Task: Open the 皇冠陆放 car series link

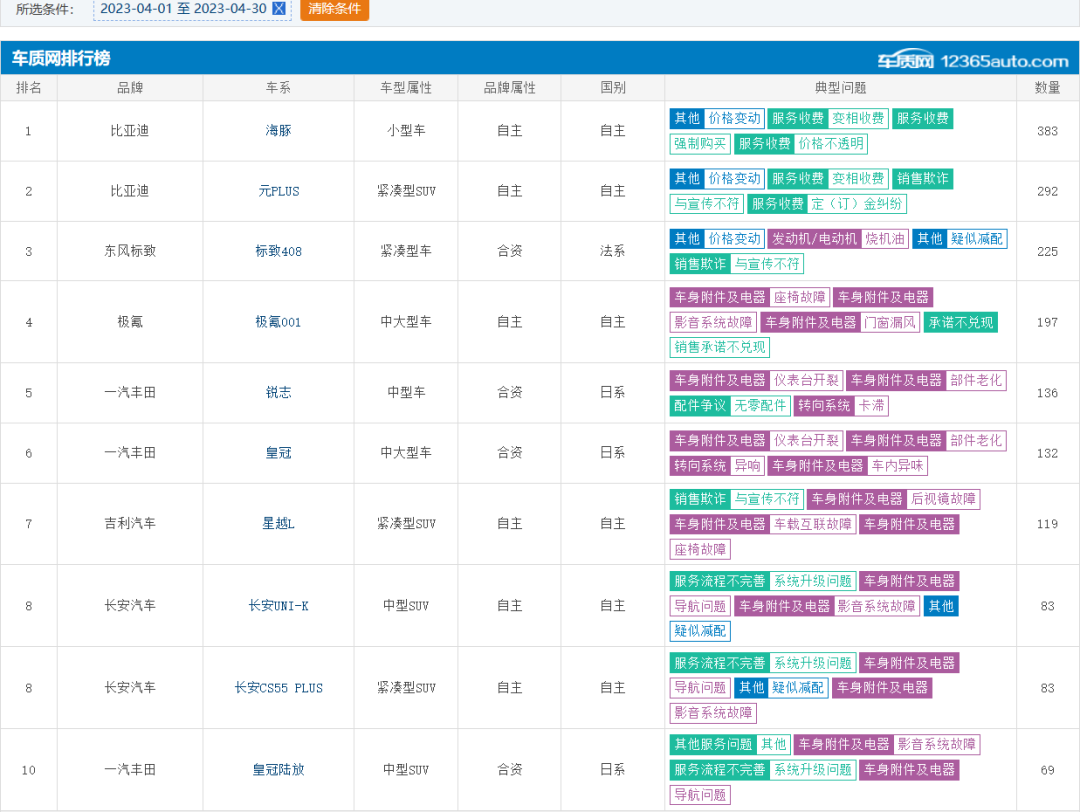Action: [x=278, y=770]
